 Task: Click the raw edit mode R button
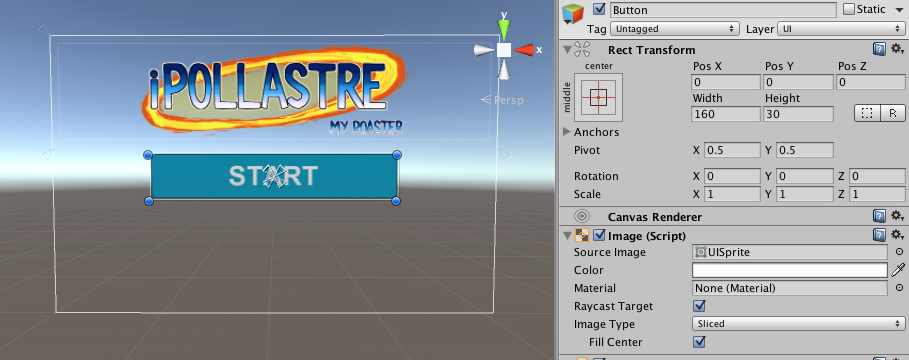point(892,114)
